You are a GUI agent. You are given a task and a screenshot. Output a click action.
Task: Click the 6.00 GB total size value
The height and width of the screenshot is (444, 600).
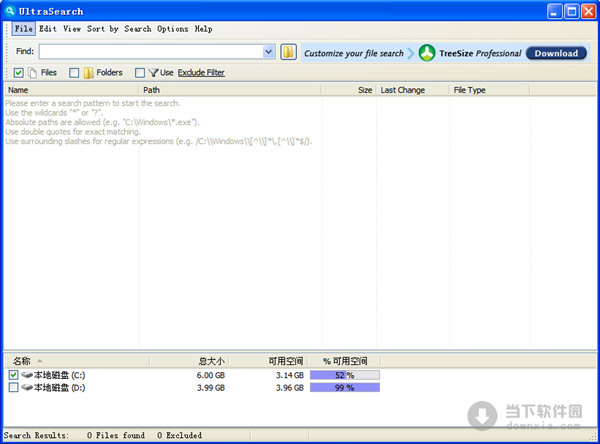click(x=211, y=375)
